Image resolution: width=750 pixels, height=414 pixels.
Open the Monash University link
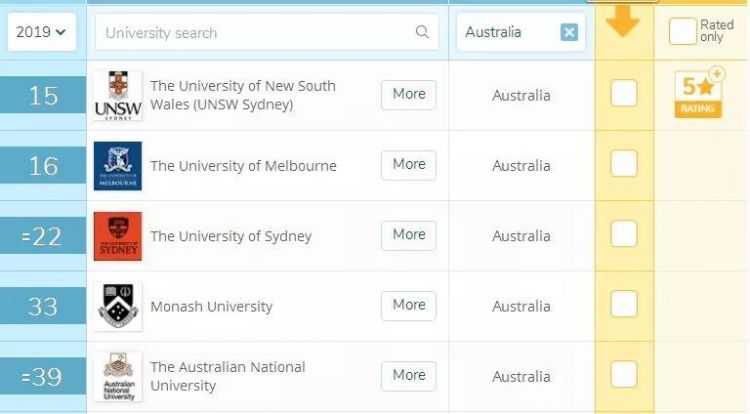click(x=211, y=307)
